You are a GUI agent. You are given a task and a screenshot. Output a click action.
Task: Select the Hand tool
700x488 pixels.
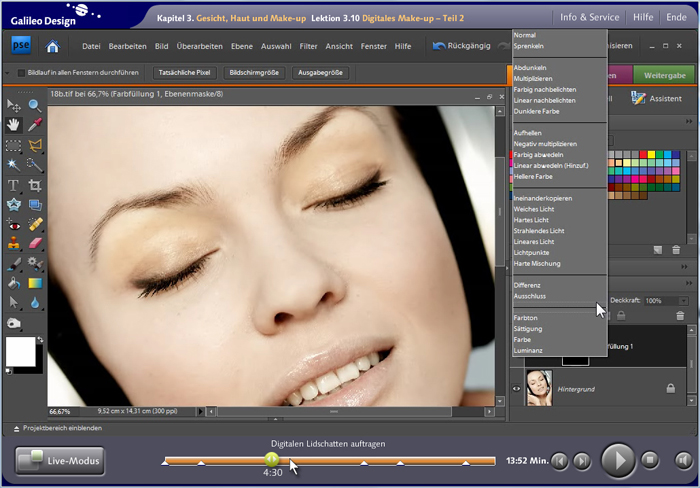tap(14, 125)
